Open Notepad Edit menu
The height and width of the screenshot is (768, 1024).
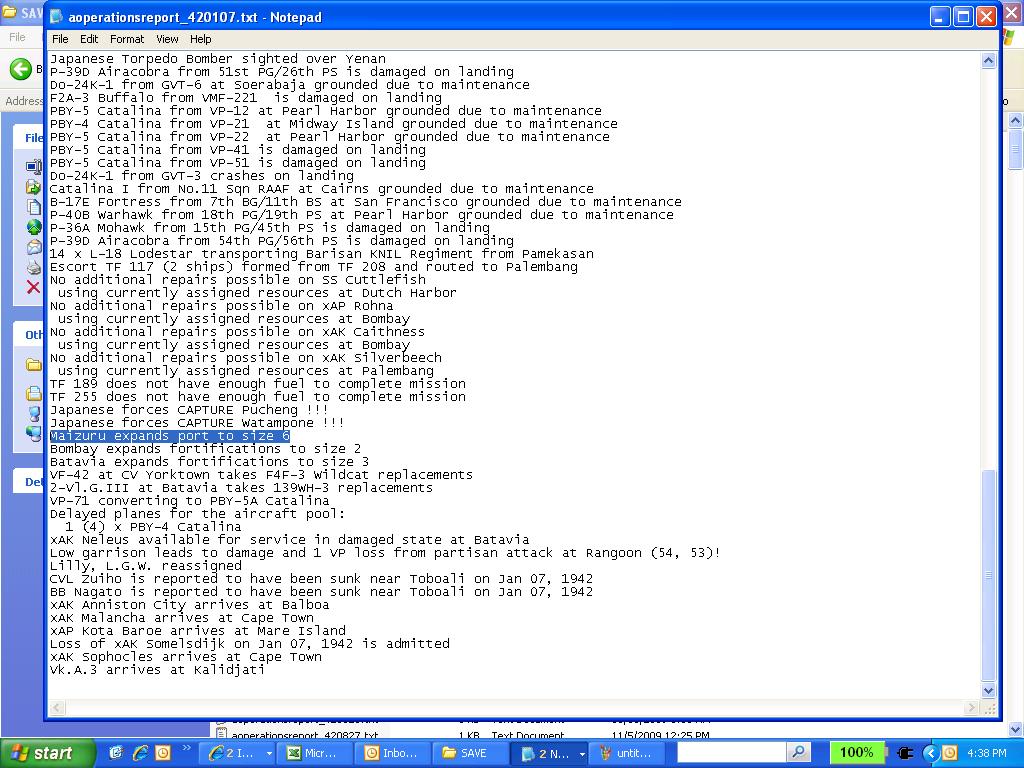(x=89, y=39)
